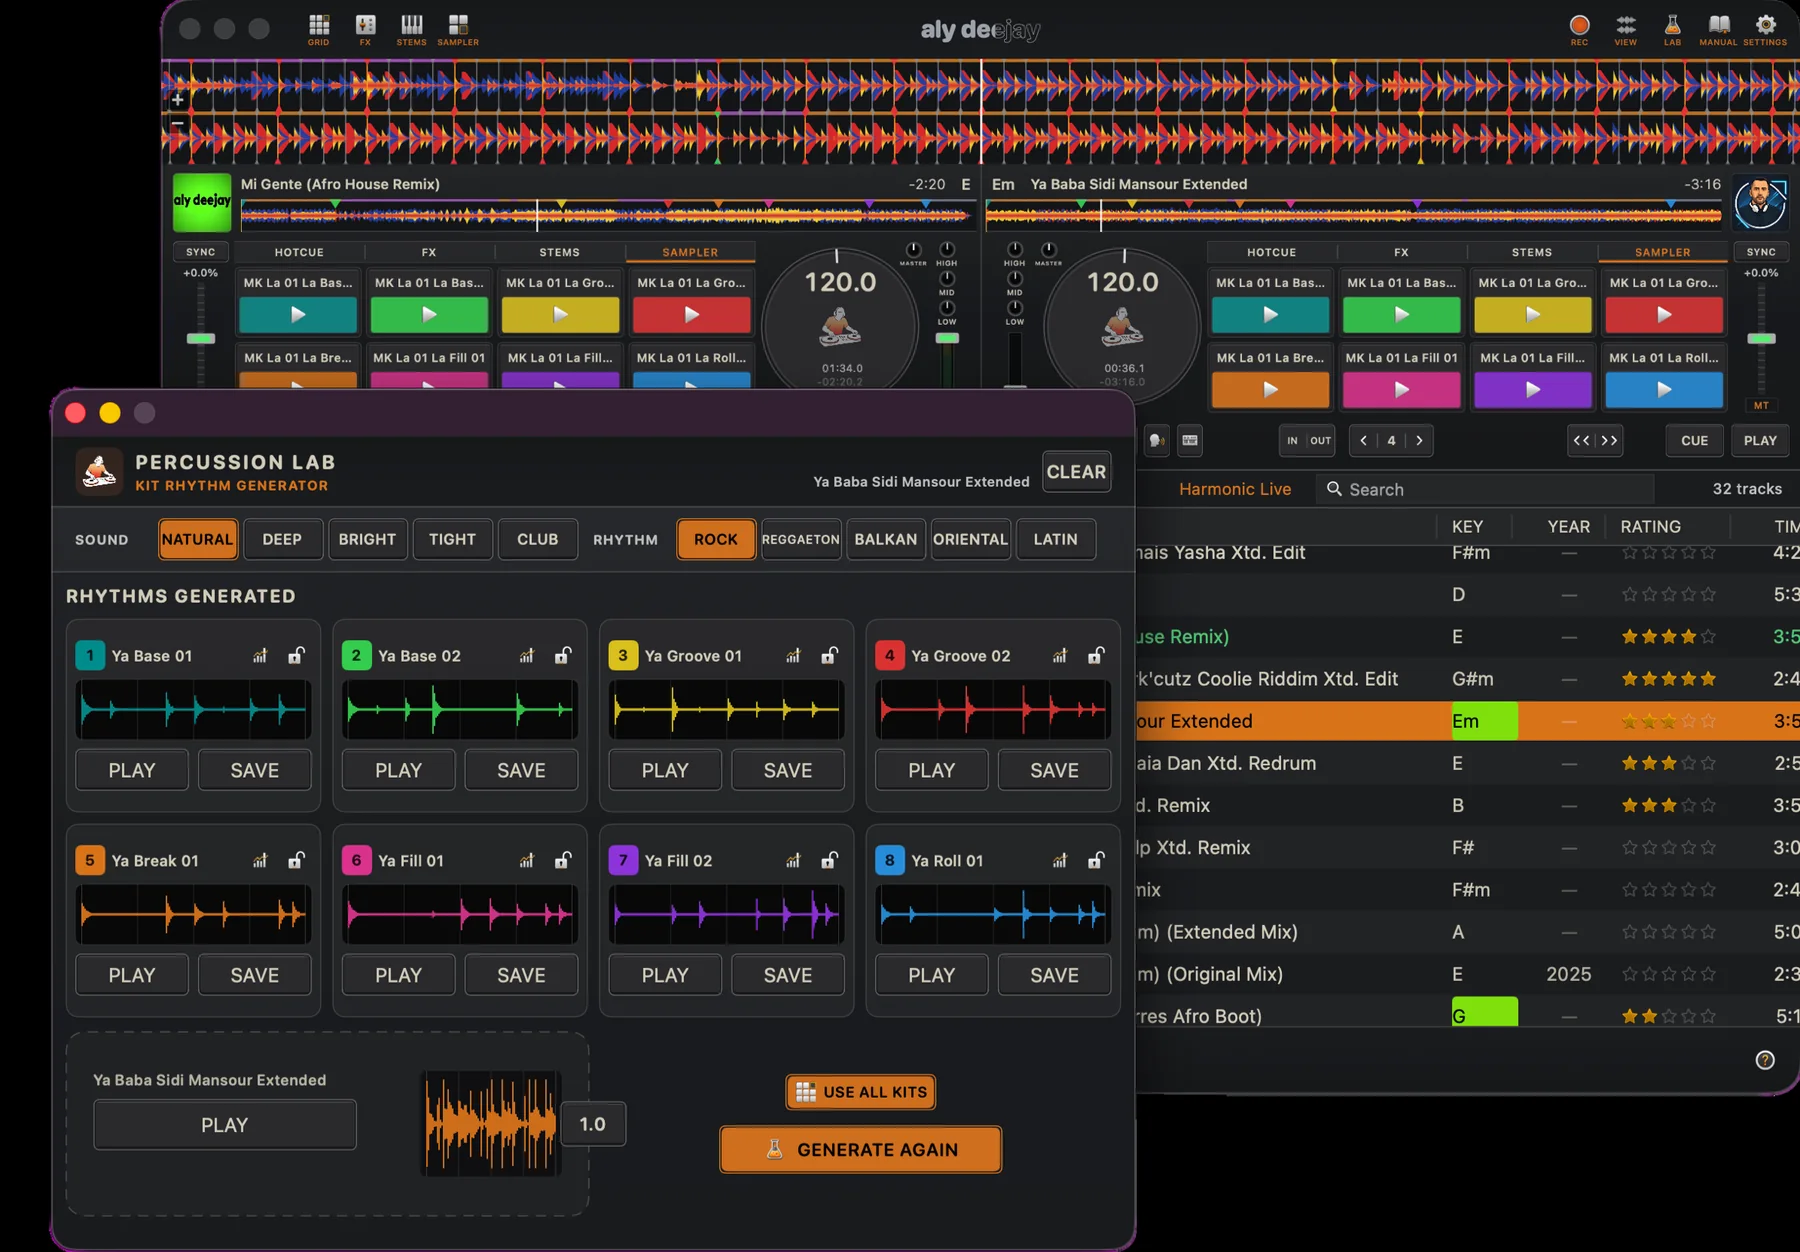Image resolution: width=1800 pixels, height=1252 pixels.
Task: Open the FX panel icon in top toolbar
Action: 366,29
